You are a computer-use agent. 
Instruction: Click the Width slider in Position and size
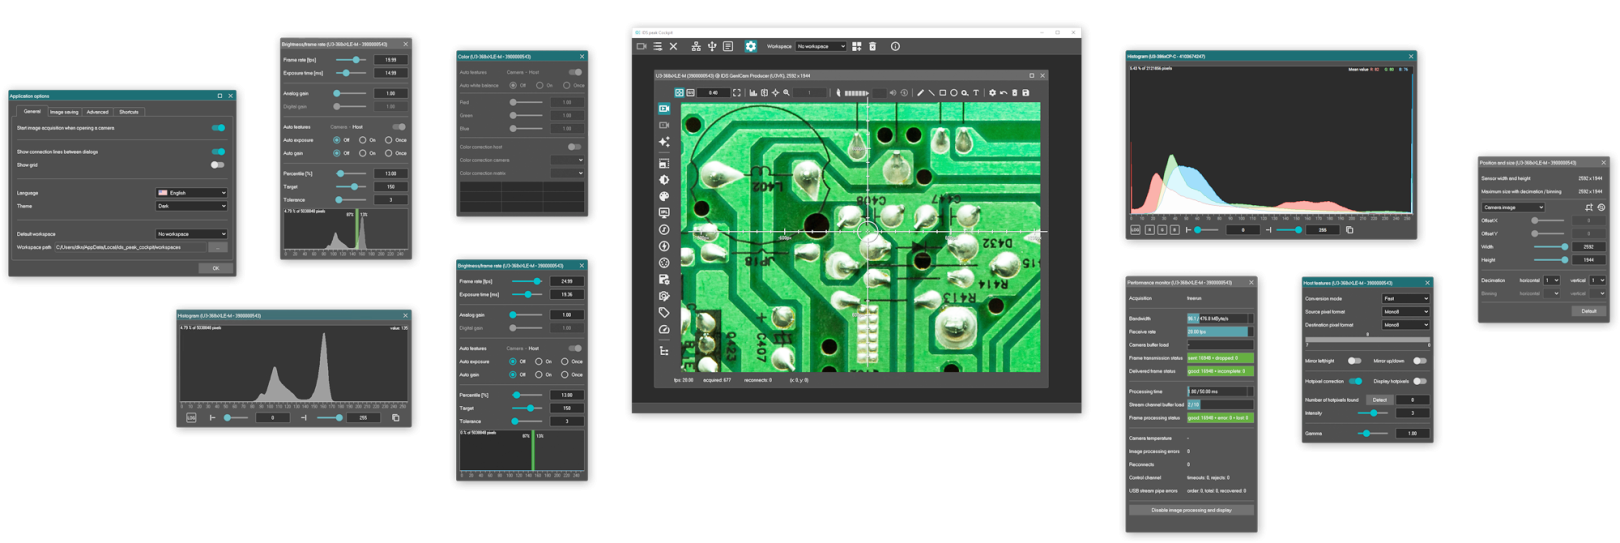point(1551,247)
